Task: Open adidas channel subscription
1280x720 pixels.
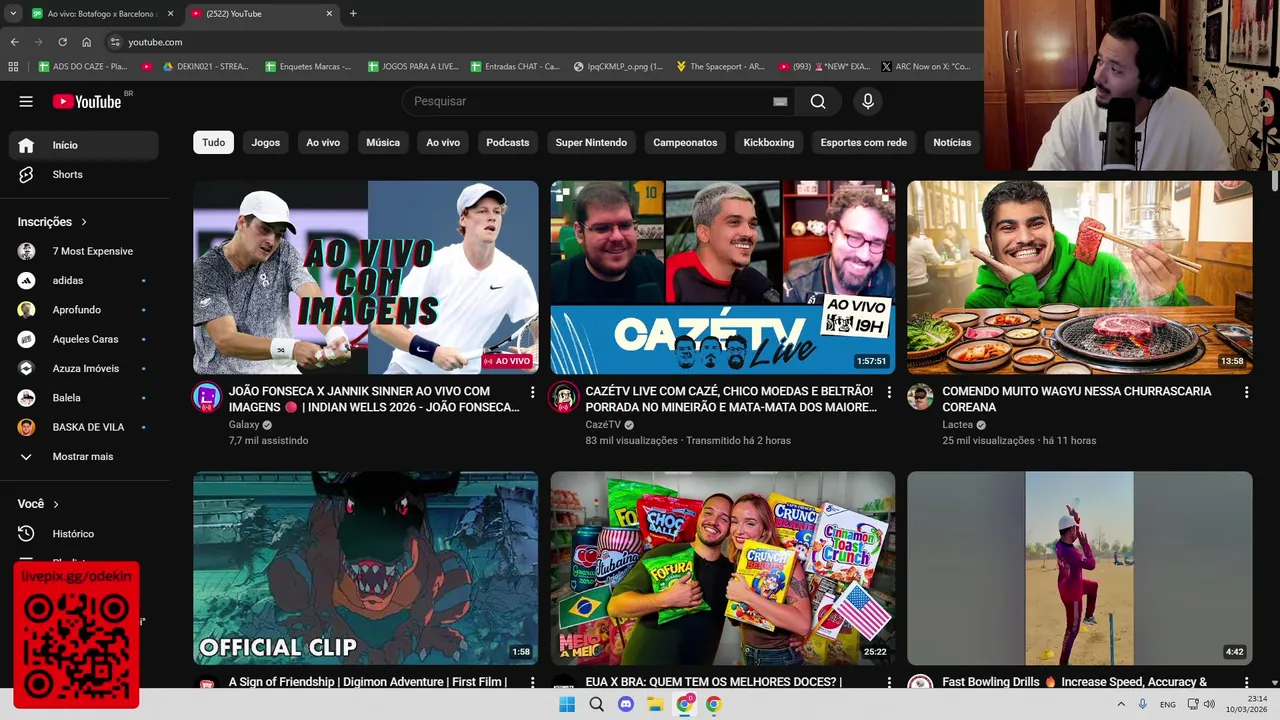Action: (x=84, y=280)
